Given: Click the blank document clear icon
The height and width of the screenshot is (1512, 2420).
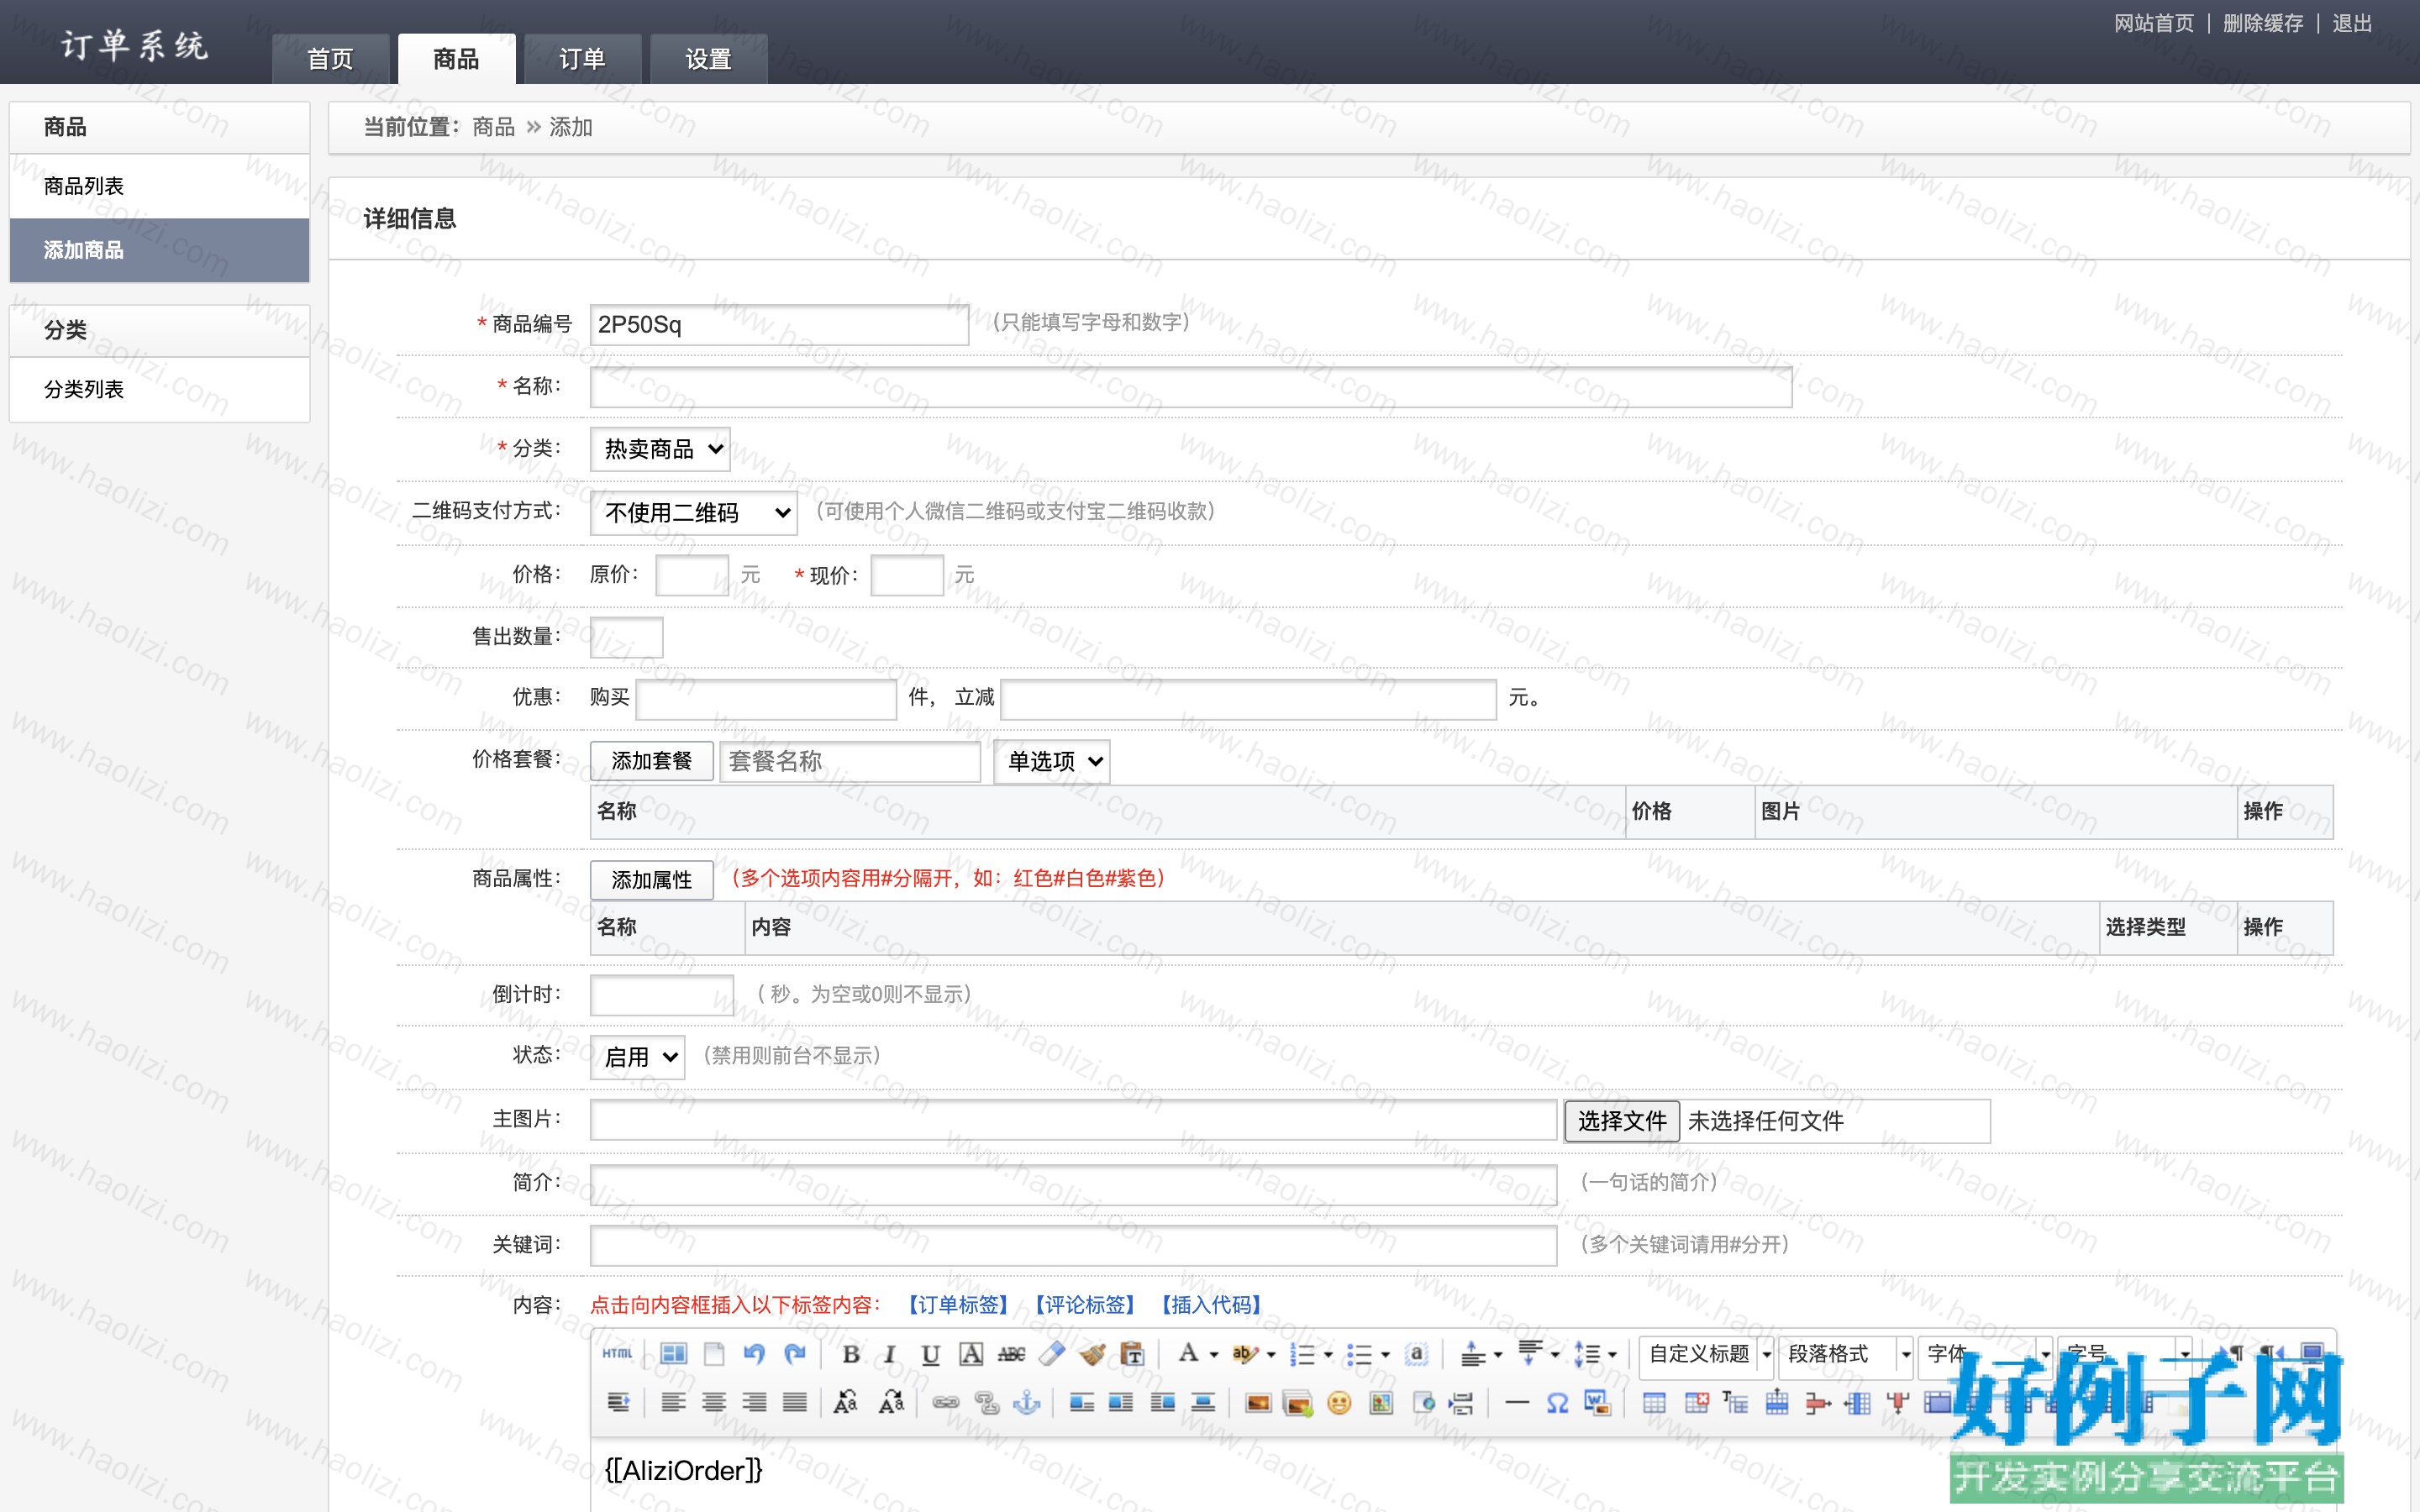Looking at the screenshot, I should [714, 1354].
